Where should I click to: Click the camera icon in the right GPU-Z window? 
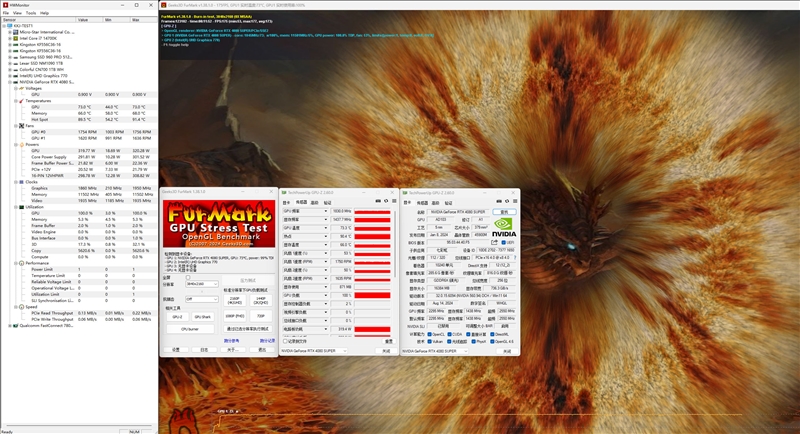498,201
